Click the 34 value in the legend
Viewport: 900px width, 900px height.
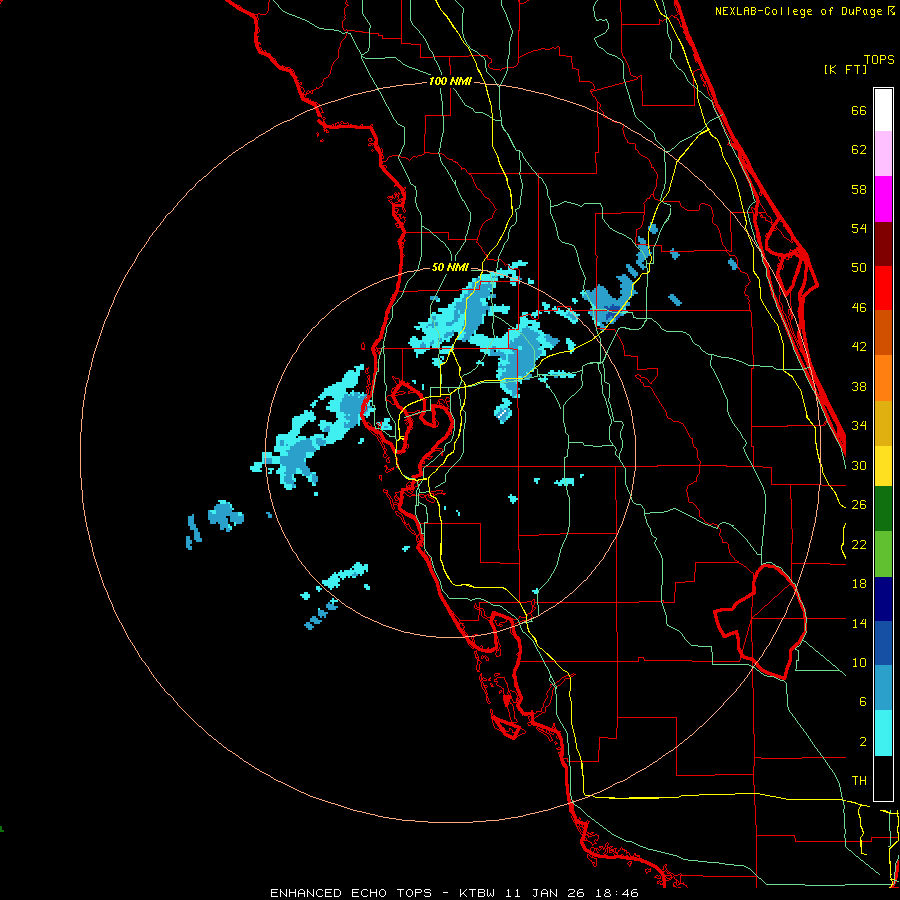tap(859, 426)
